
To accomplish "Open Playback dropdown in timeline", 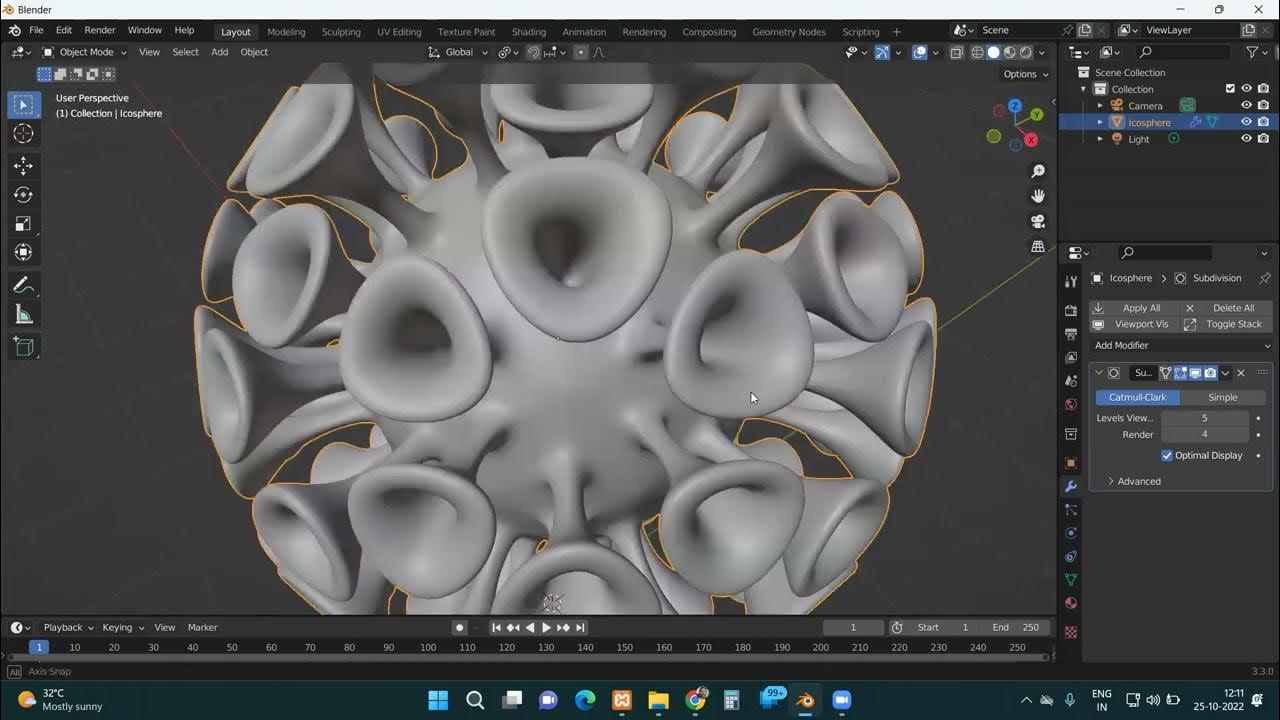I will (68, 627).
